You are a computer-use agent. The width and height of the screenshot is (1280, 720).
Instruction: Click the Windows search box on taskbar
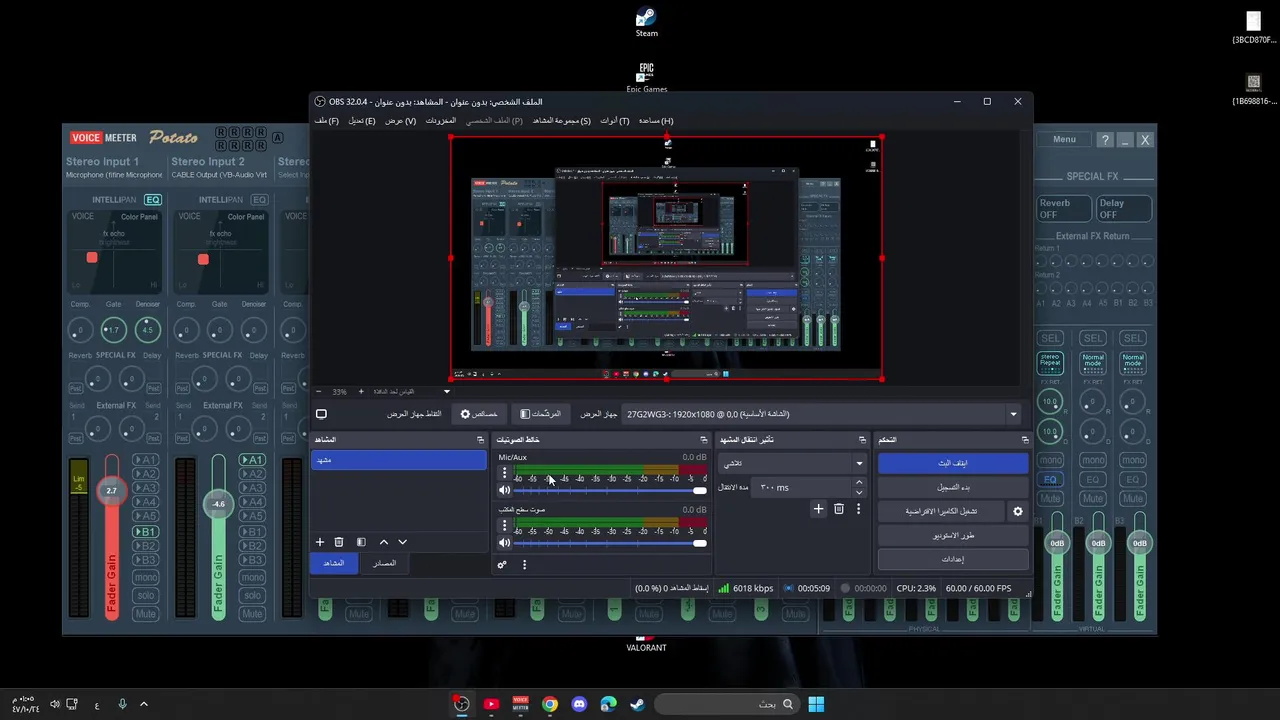pos(726,704)
